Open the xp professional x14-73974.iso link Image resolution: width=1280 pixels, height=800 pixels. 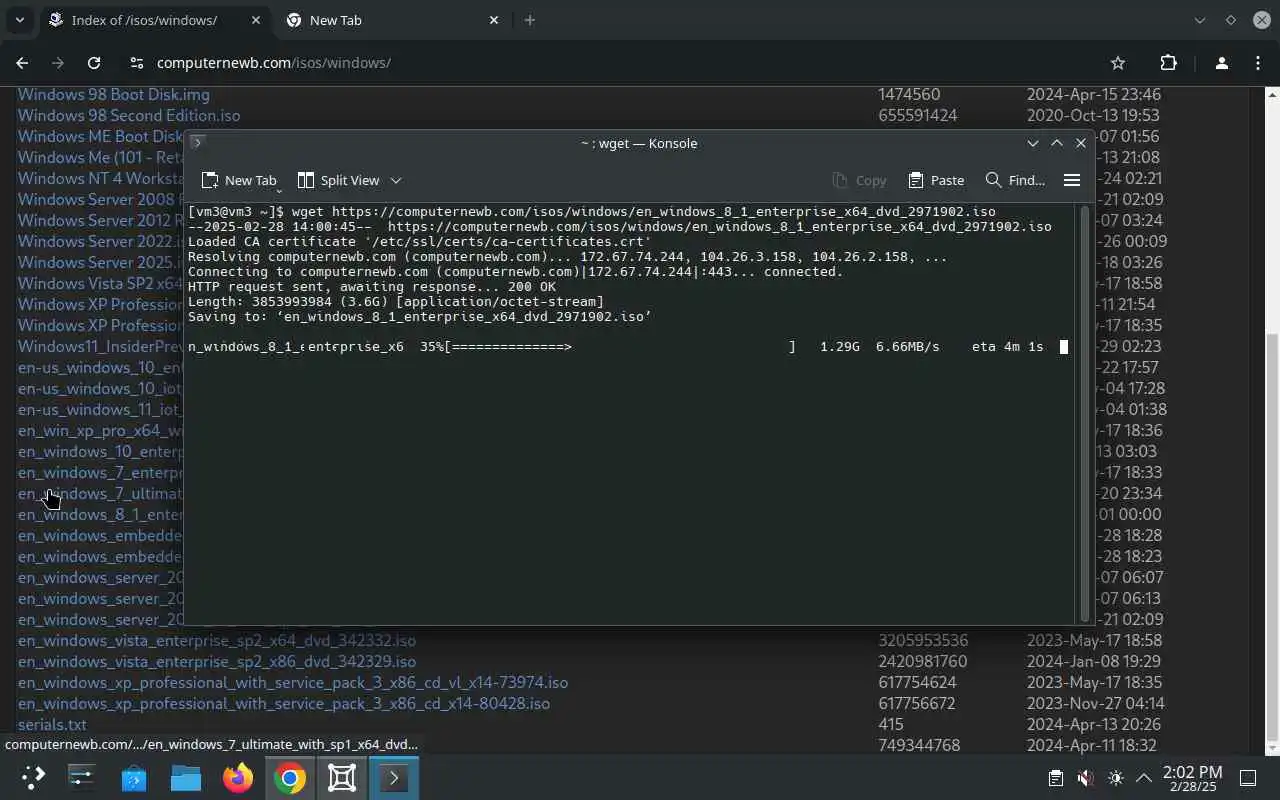click(293, 682)
